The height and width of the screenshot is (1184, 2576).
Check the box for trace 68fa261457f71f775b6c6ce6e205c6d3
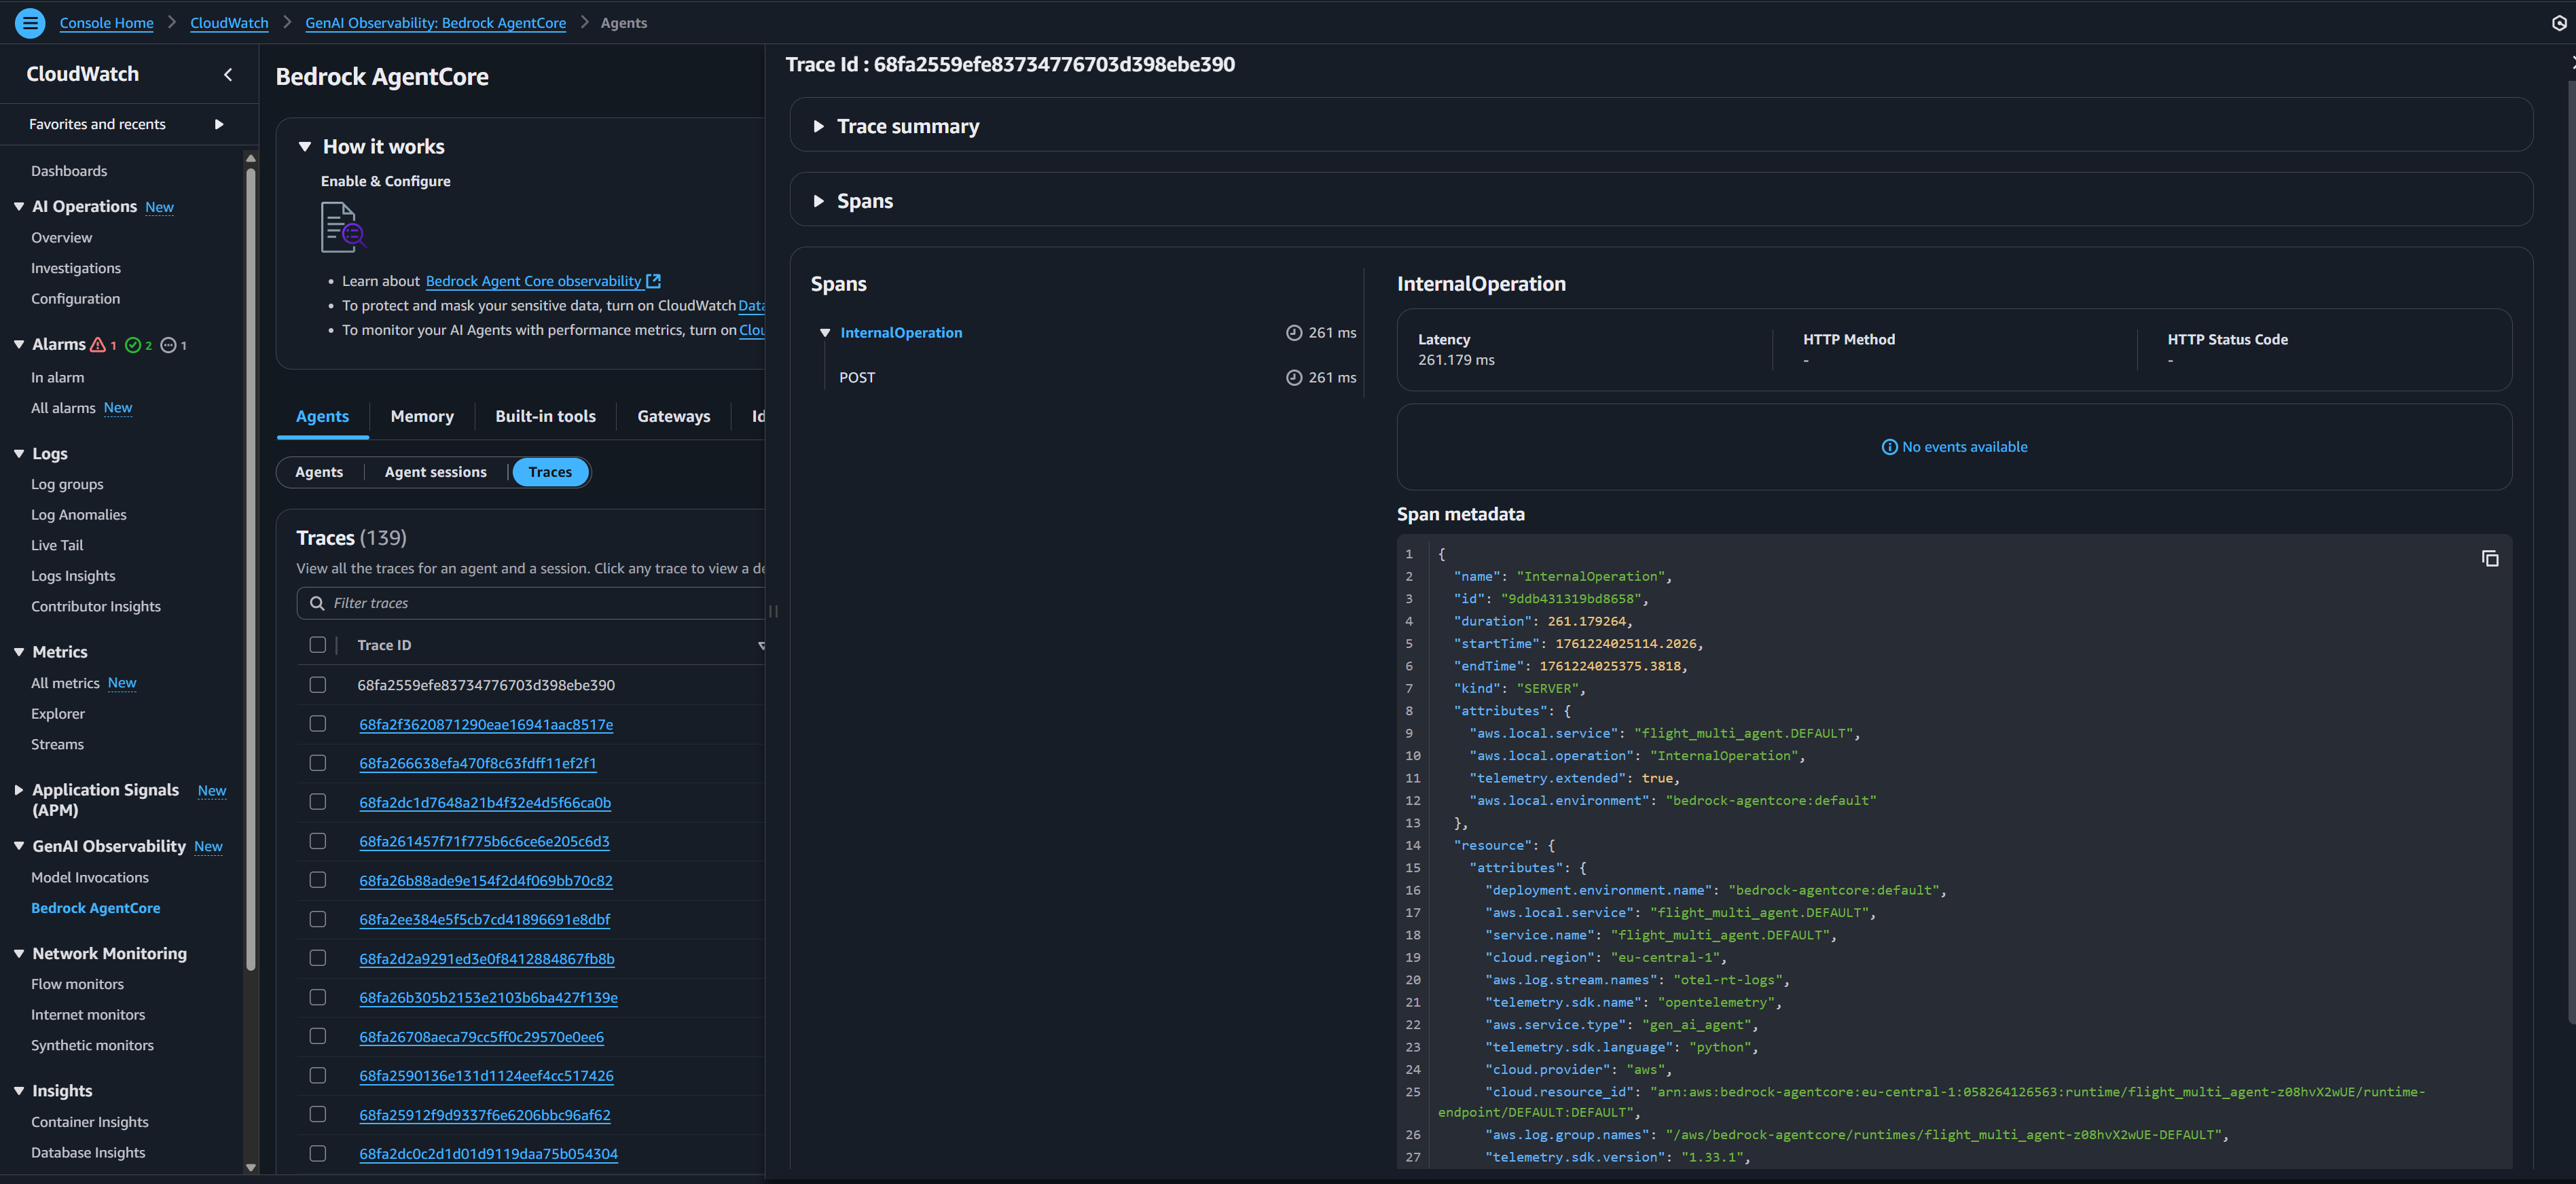click(x=318, y=841)
